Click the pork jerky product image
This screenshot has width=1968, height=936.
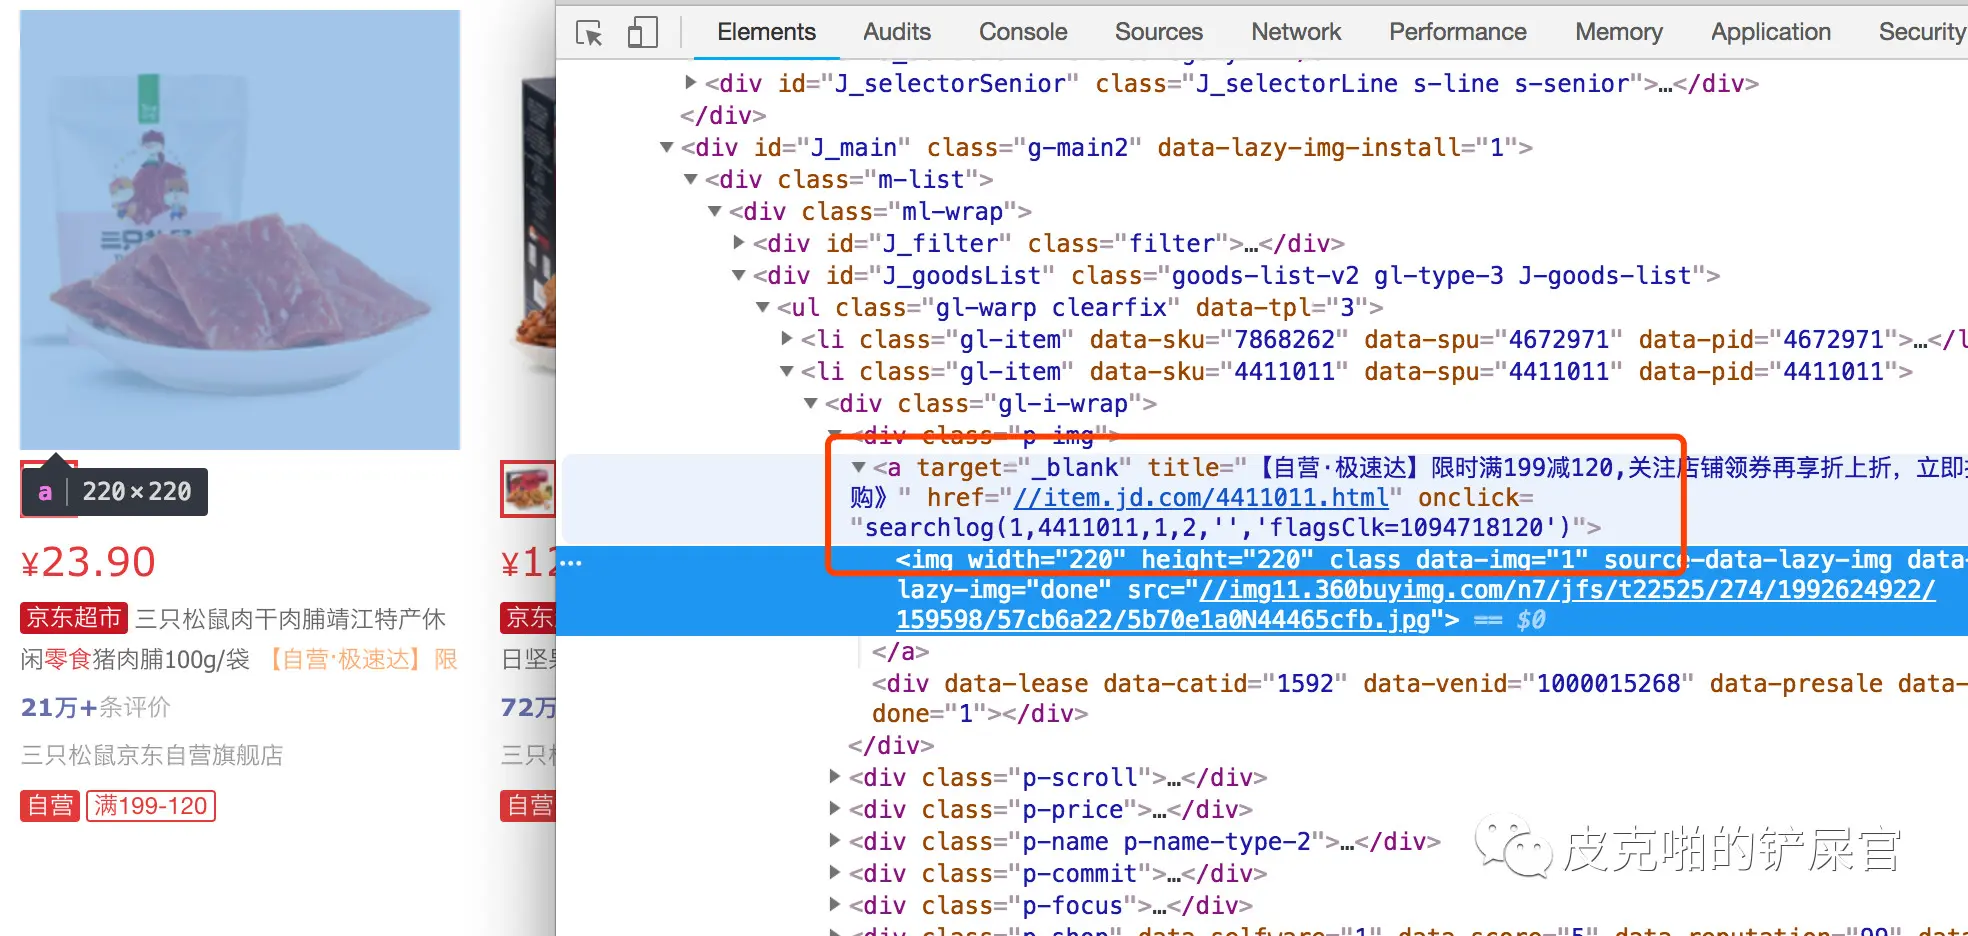[x=240, y=230]
